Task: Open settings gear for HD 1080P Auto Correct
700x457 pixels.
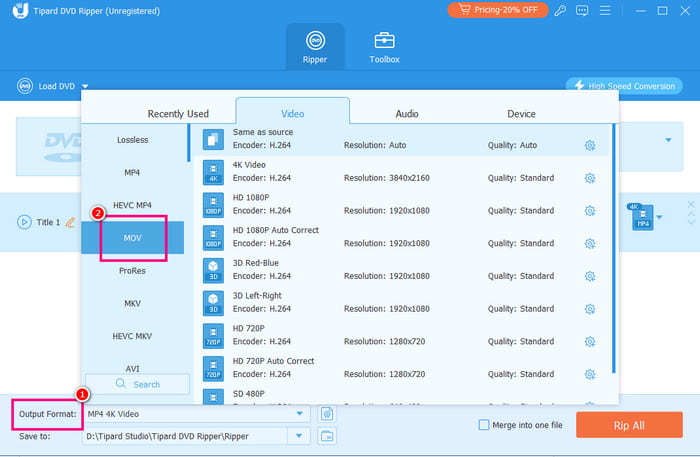Action: tap(590, 244)
